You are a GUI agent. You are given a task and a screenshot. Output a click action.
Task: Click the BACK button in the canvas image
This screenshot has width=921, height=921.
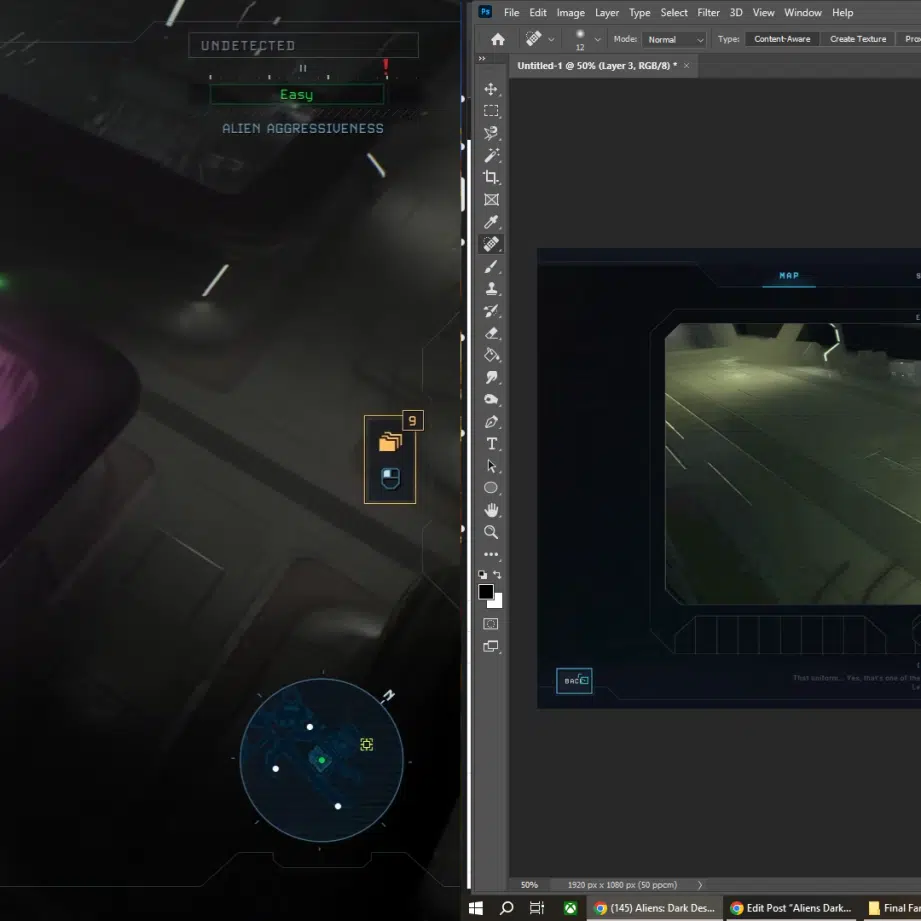(574, 681)
